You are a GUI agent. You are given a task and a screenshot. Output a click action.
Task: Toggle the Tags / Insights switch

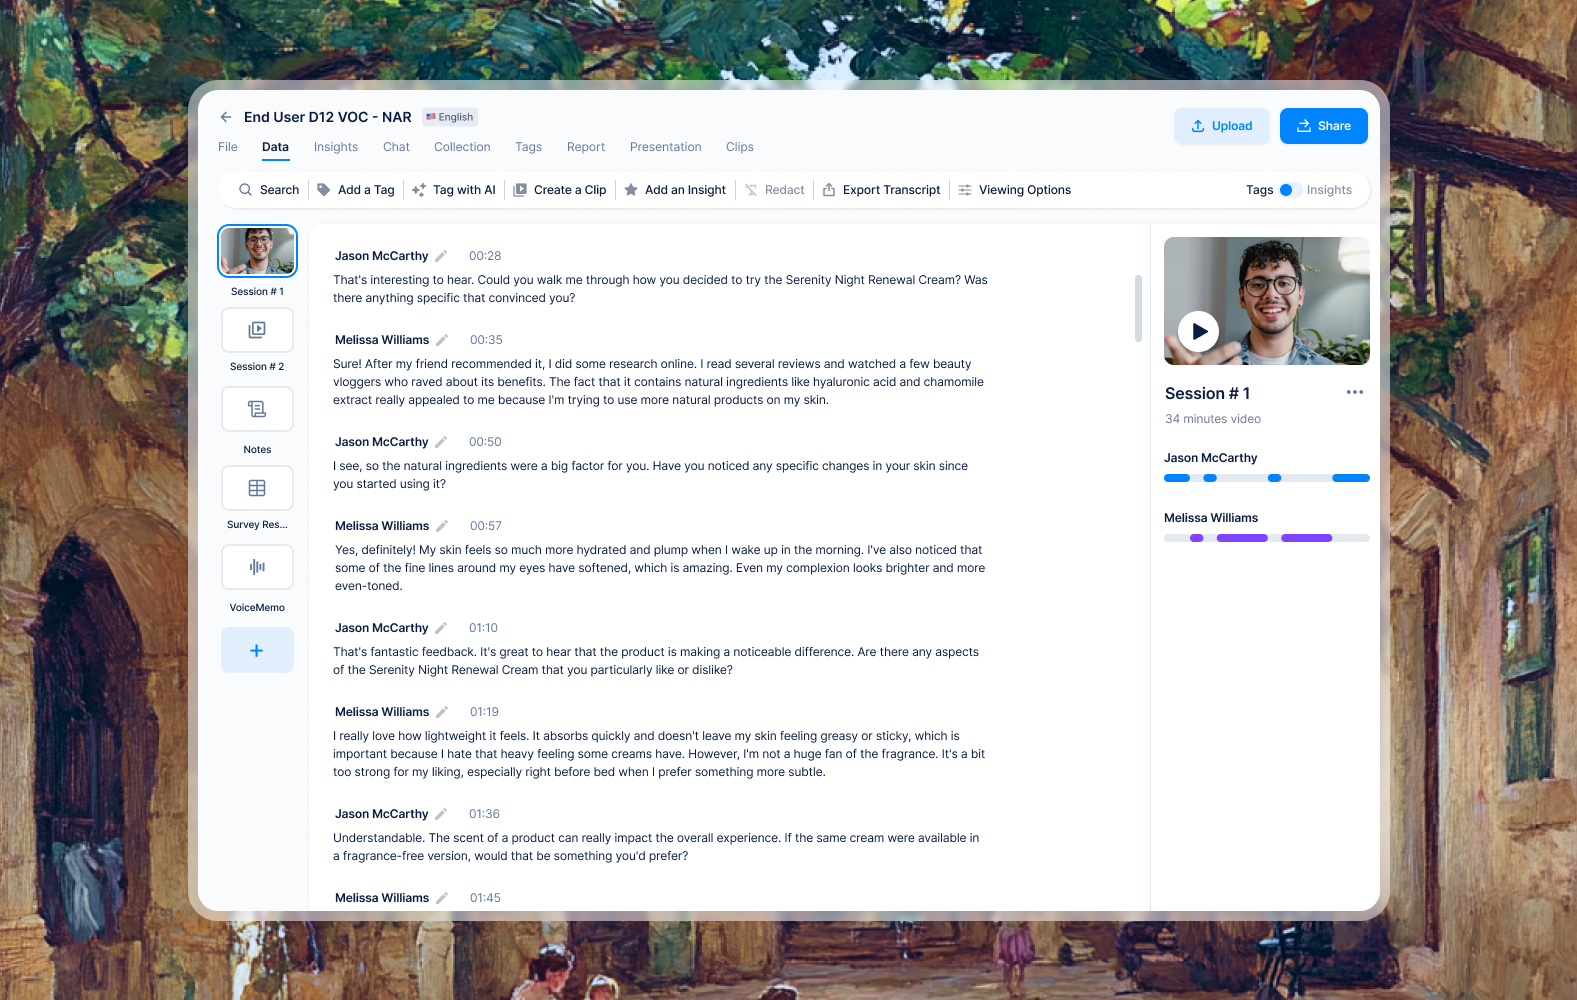coord(1289,190)
